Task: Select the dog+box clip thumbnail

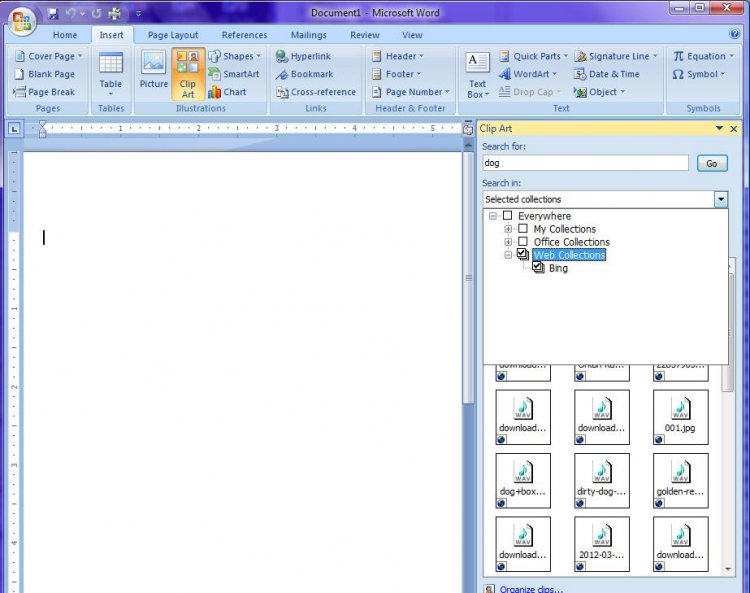Action: tap(523, 481)
